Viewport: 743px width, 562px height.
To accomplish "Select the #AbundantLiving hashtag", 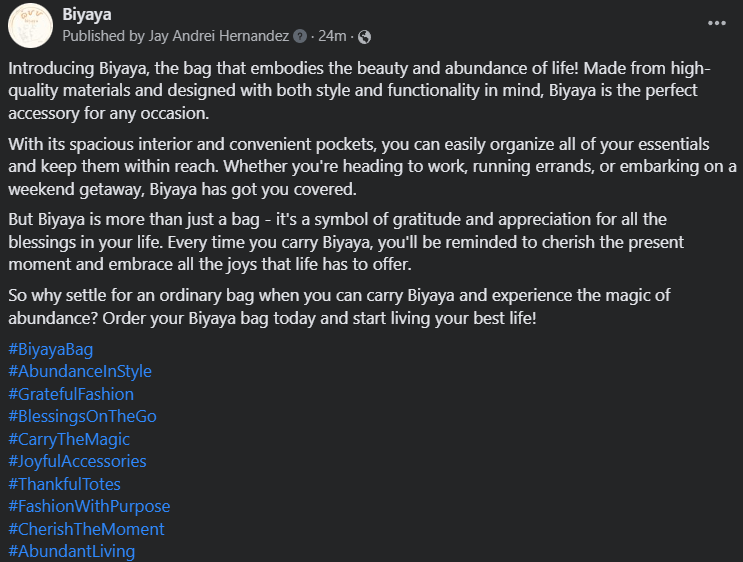I will [x=71, y=551].
